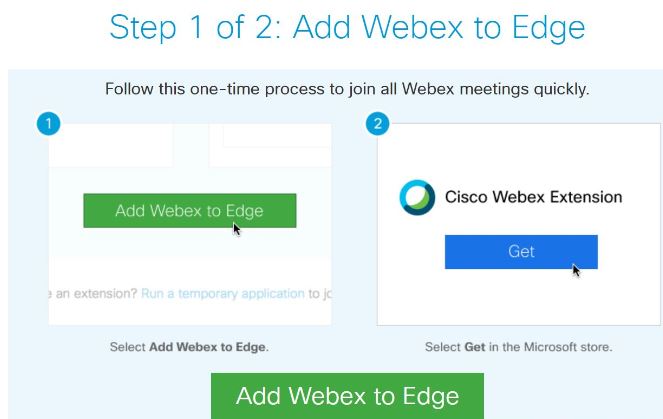Click caption Select Get in the Microsoft store
Screen dimensions: 663x419
tap(518, 347)
